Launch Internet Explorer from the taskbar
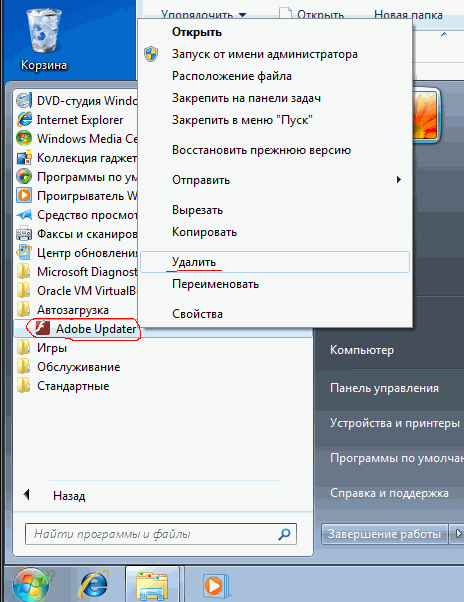Screen dimensions: 464x602 click(x=93, y=586)
